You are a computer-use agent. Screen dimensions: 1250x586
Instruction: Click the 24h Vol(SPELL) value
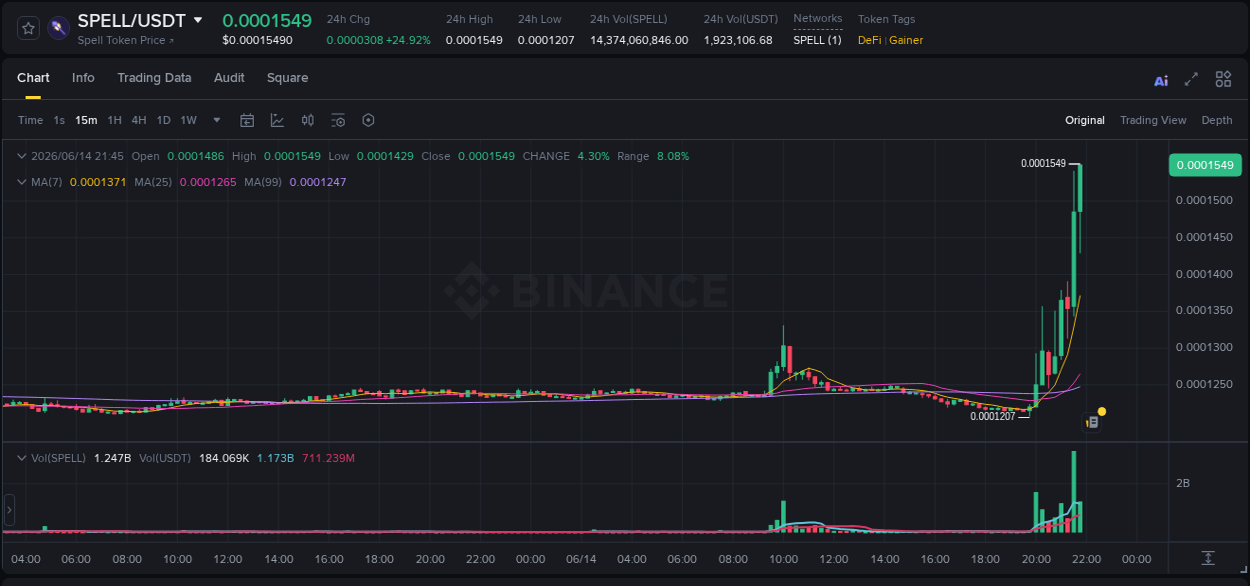point(639,40)
